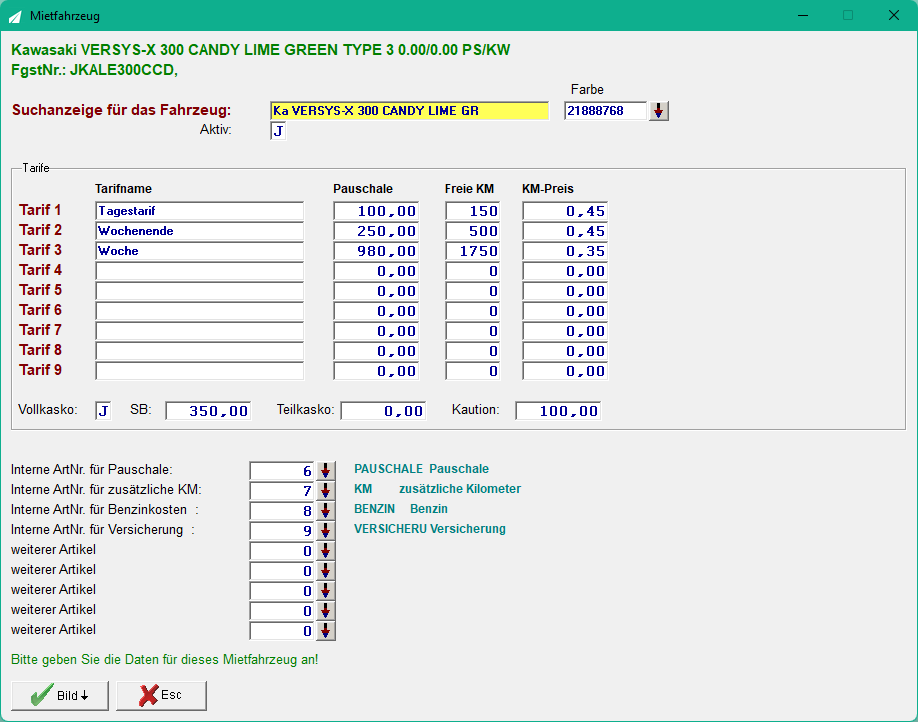The height and width of the screenshot is (722, 918).
Task: Click Tarif 2 Pauschale field 250,00
Action: point(376,231)
